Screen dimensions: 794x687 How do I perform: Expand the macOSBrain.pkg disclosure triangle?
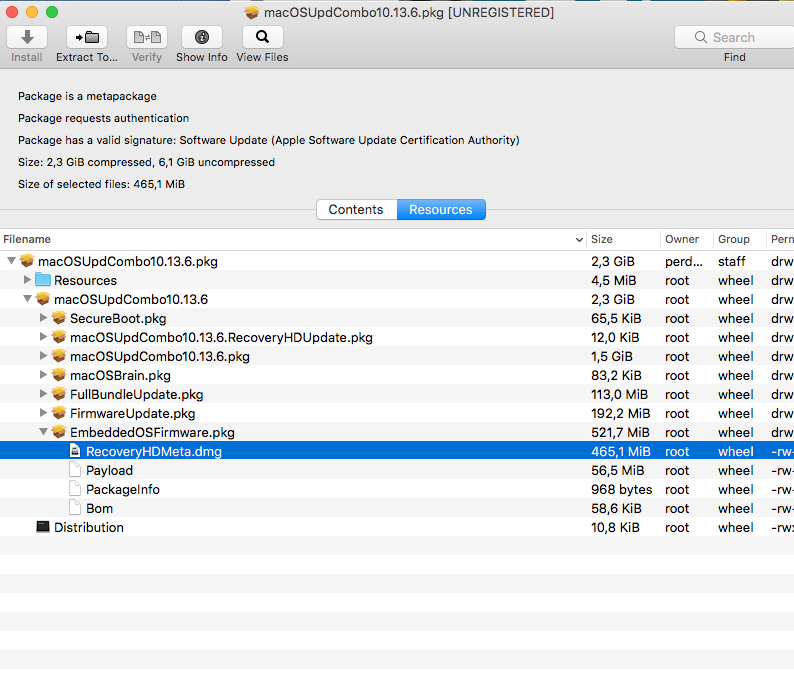(x=44, y=375)
